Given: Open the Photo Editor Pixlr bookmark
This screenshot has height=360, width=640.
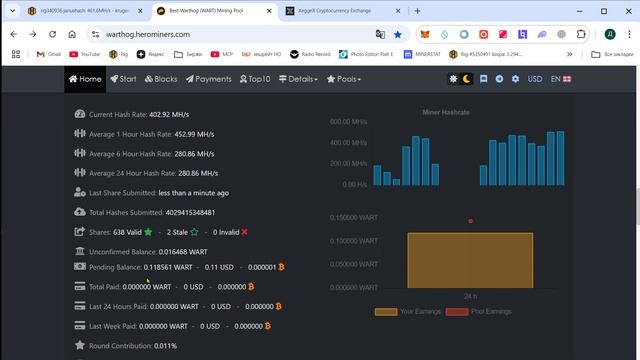Looking at the screenshot, I should pyautogui.click(x=366, y=54).
